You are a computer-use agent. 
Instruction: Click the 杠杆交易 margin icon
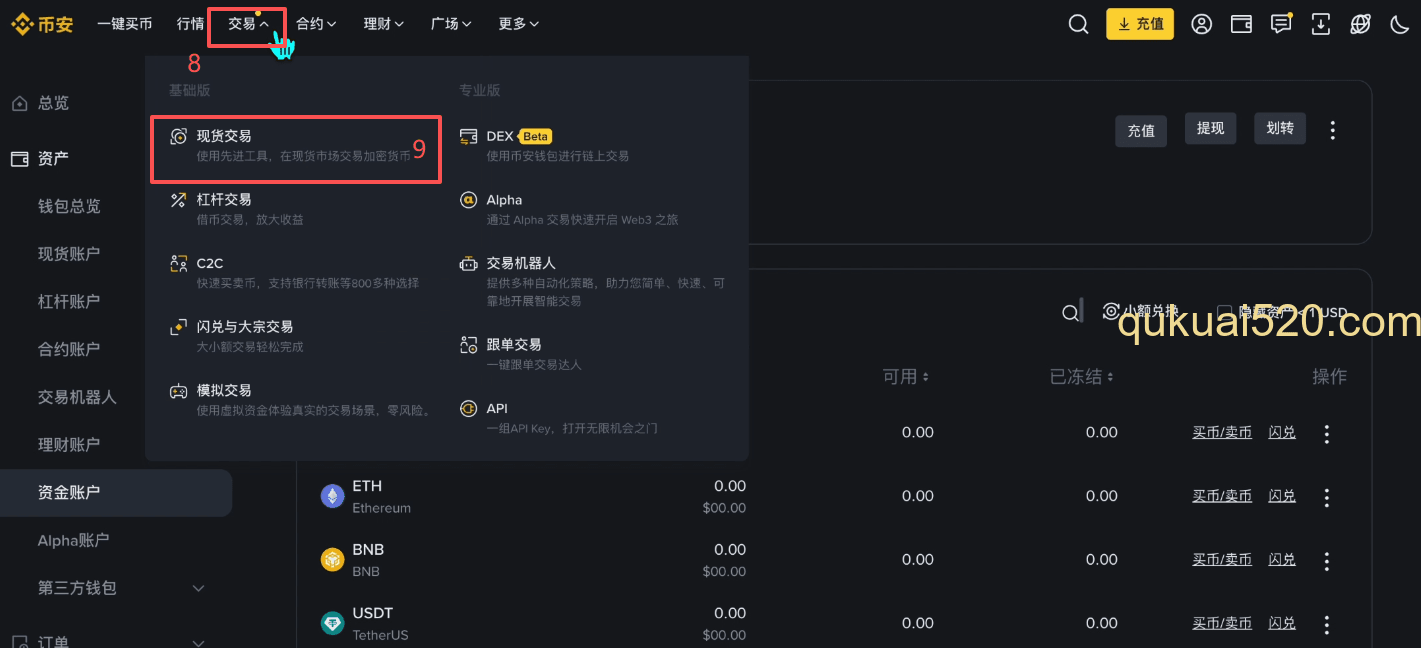[179, 200]
